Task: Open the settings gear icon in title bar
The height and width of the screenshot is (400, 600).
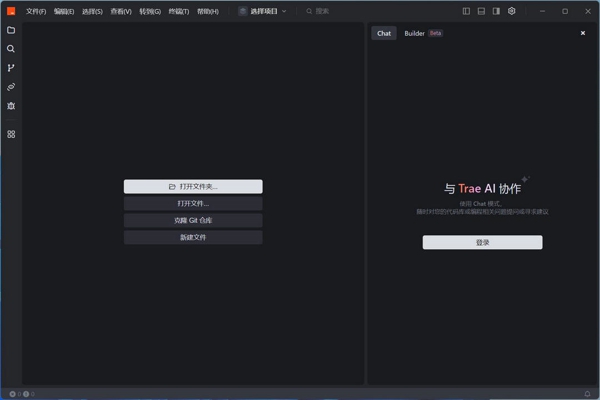Action: point(511,11)
